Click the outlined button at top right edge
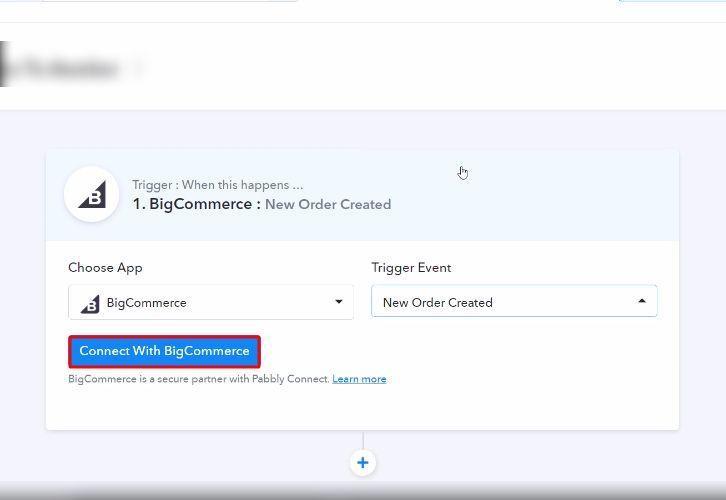Image resolution: width=726 pixels, height=500 pixels. (x=670, y=1)
